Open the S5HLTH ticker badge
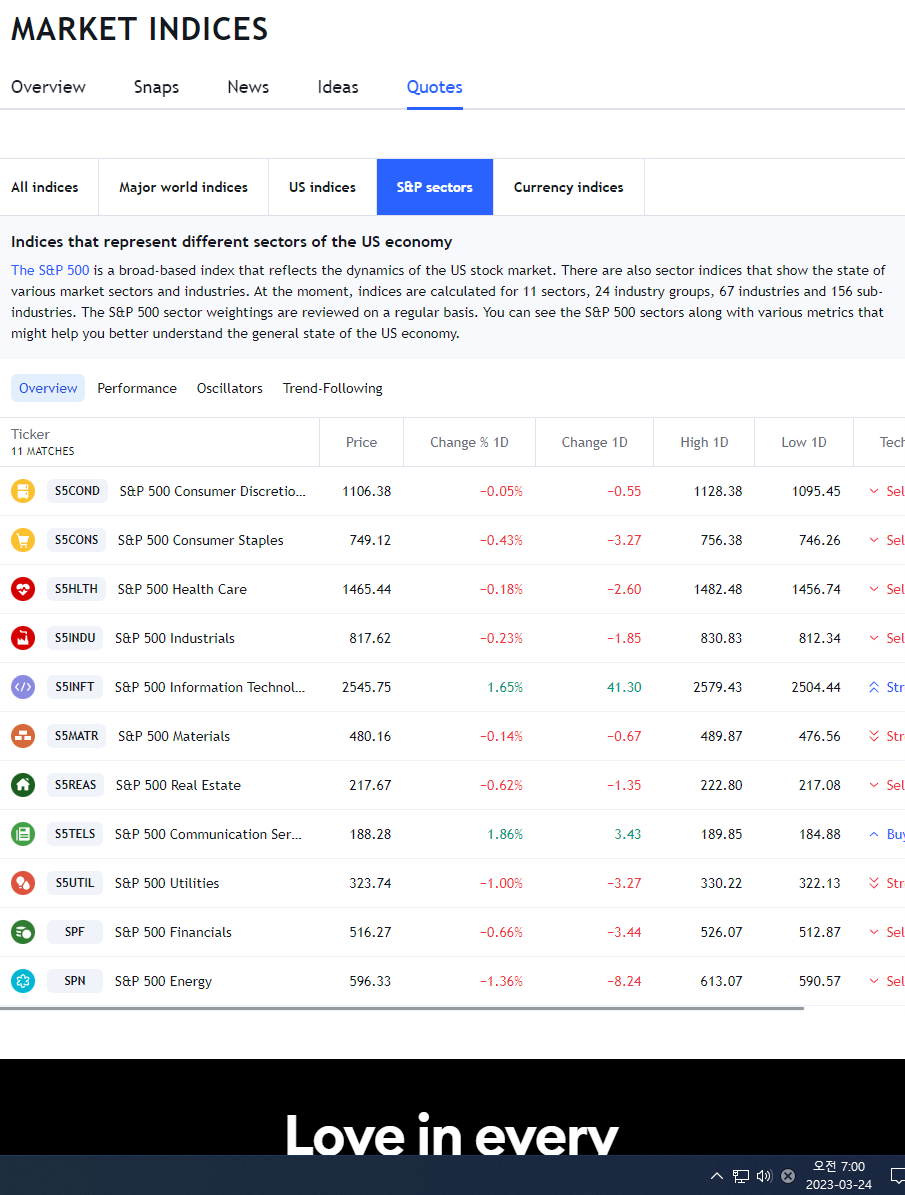 click(76, 589)
